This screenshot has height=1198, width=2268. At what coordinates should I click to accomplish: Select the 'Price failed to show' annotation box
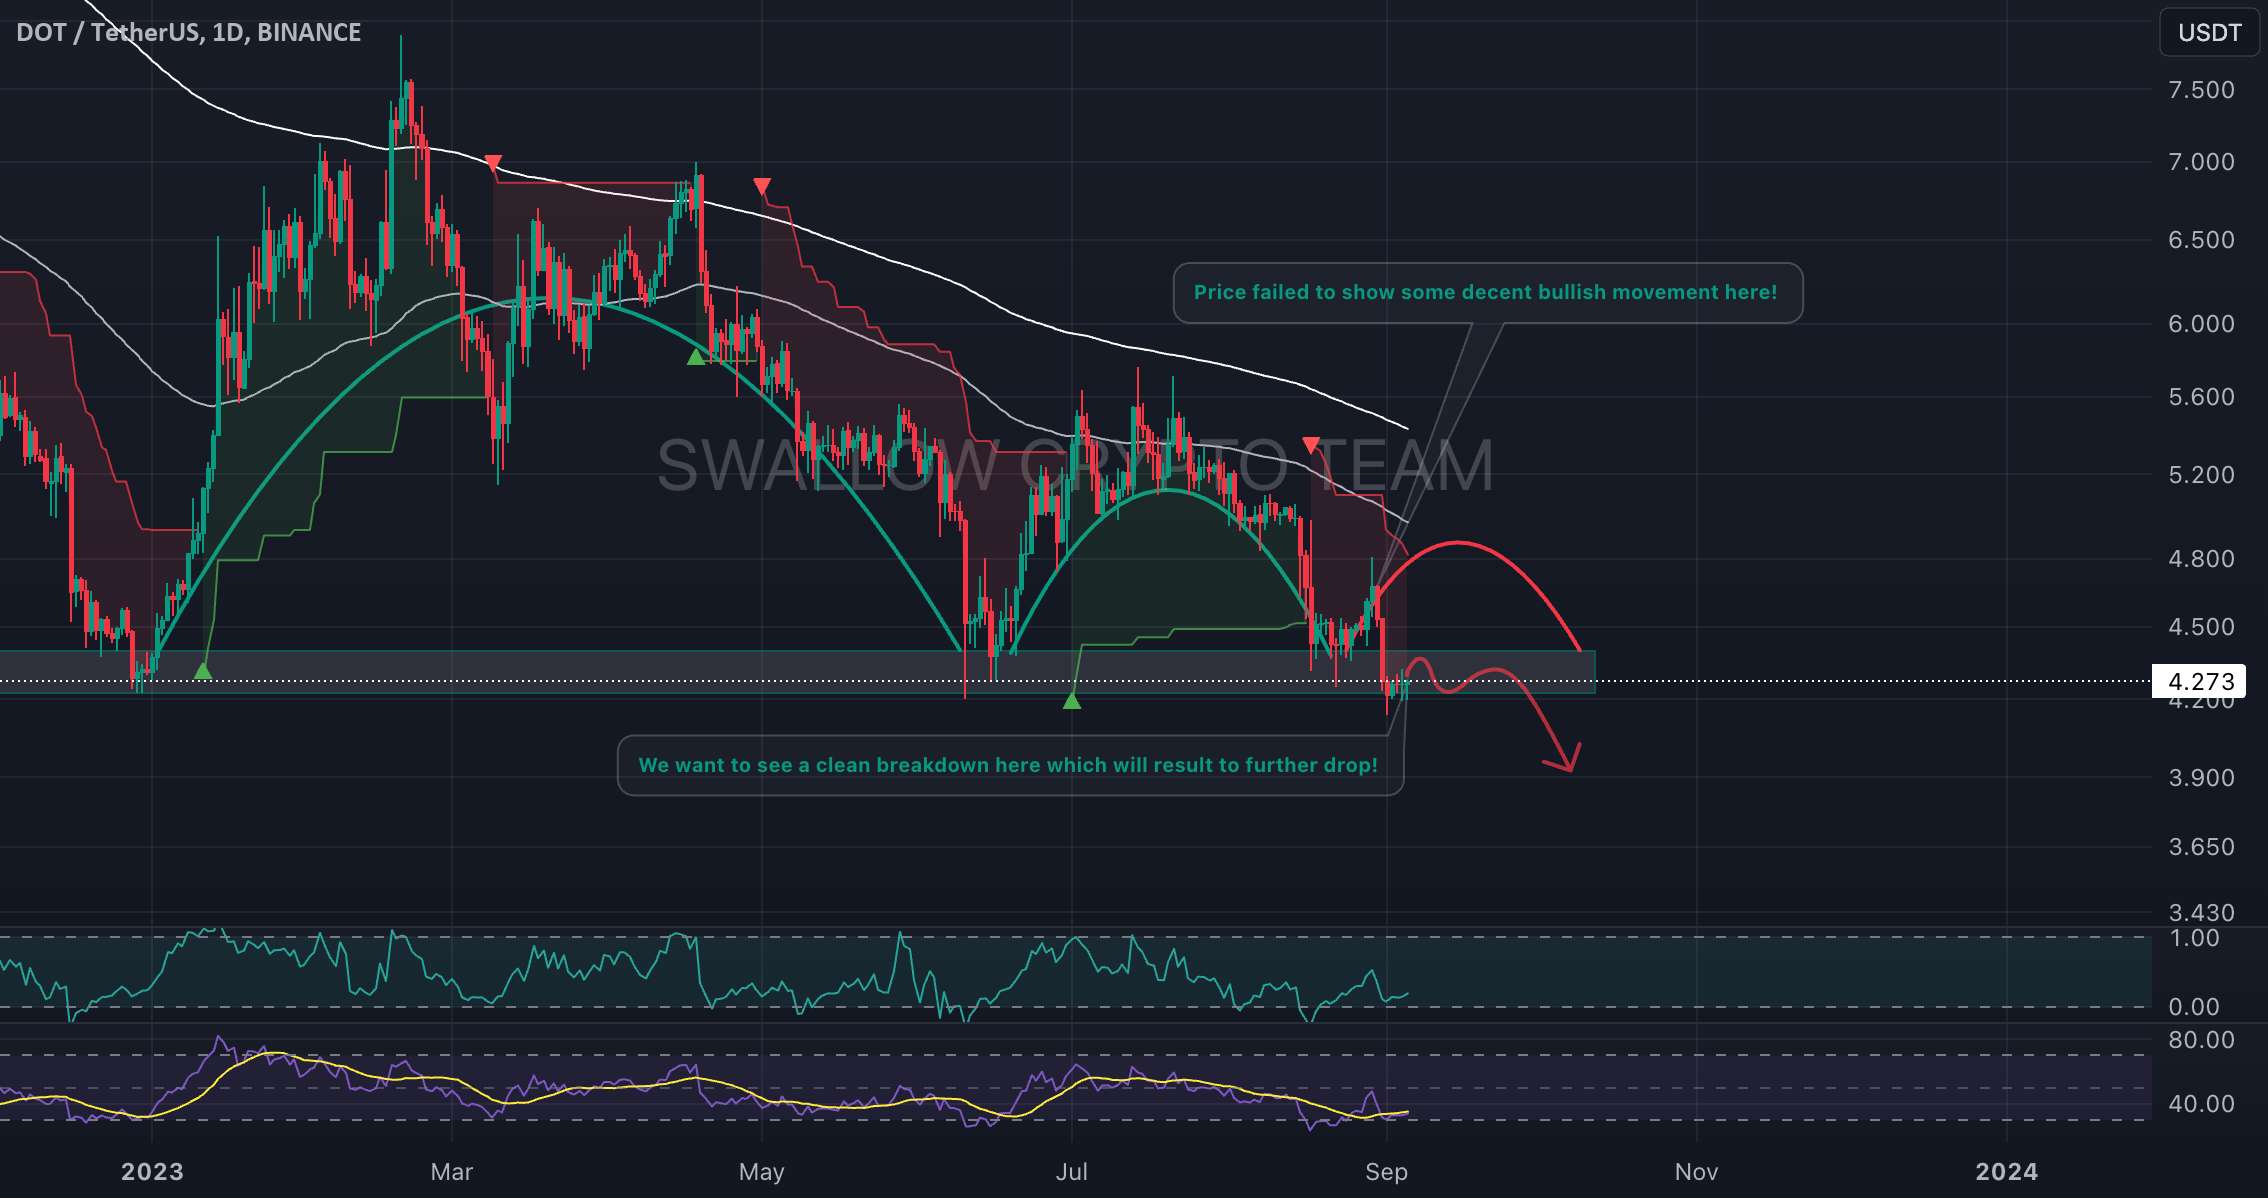1487,293
